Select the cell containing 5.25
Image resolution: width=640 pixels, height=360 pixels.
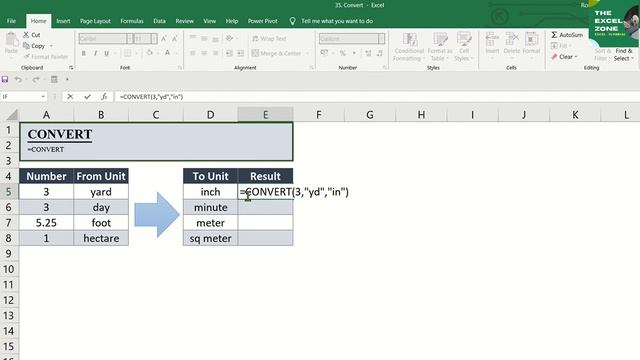pos(47,223)
